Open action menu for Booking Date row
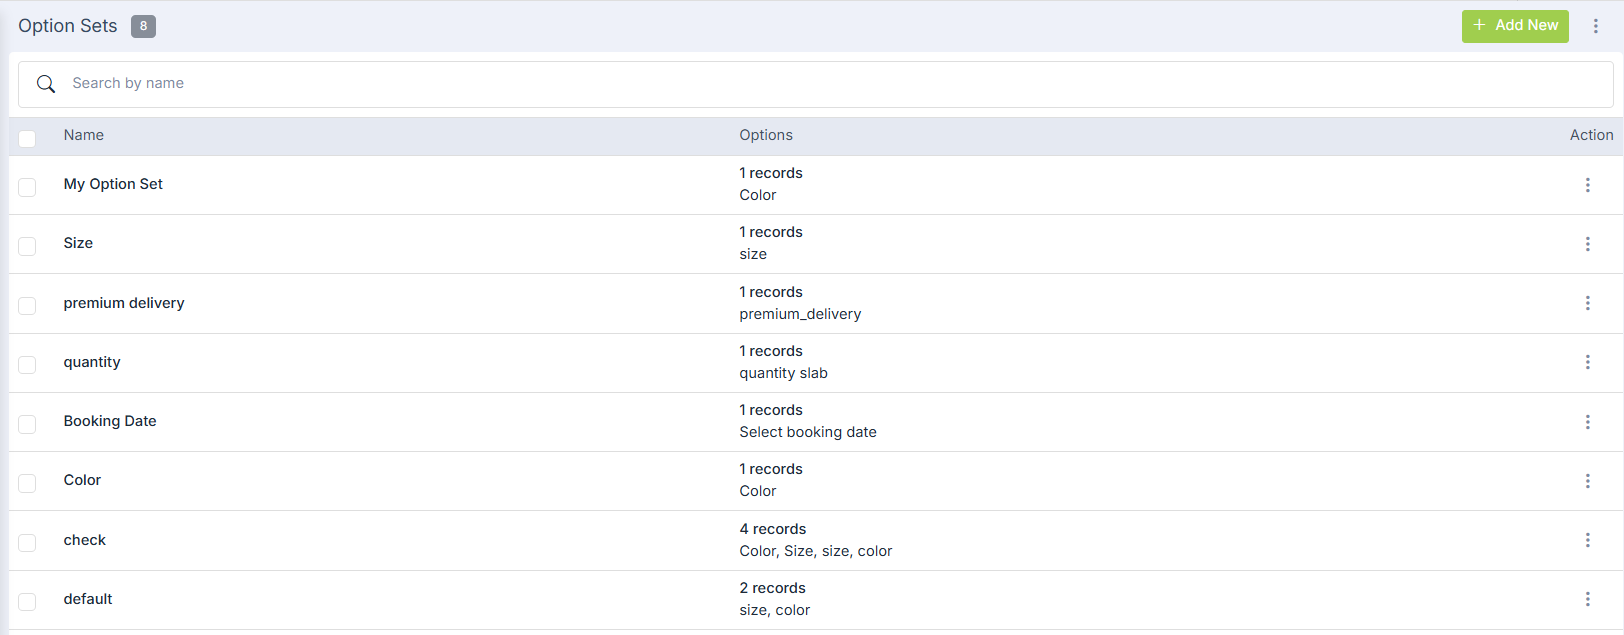This screenshot has width=1624, height=635. [x=1587, y=422]
